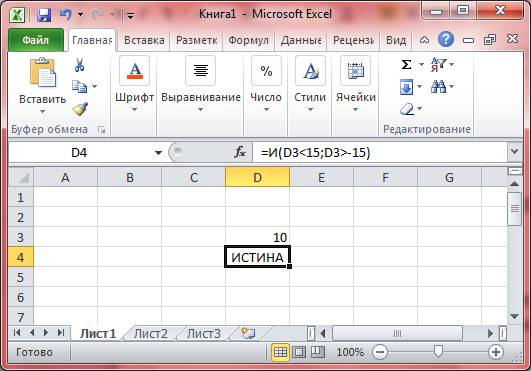This screenshot has height=371, width=531.
Task: Click the zoom in plus button
Action: [x=496, y=352]
